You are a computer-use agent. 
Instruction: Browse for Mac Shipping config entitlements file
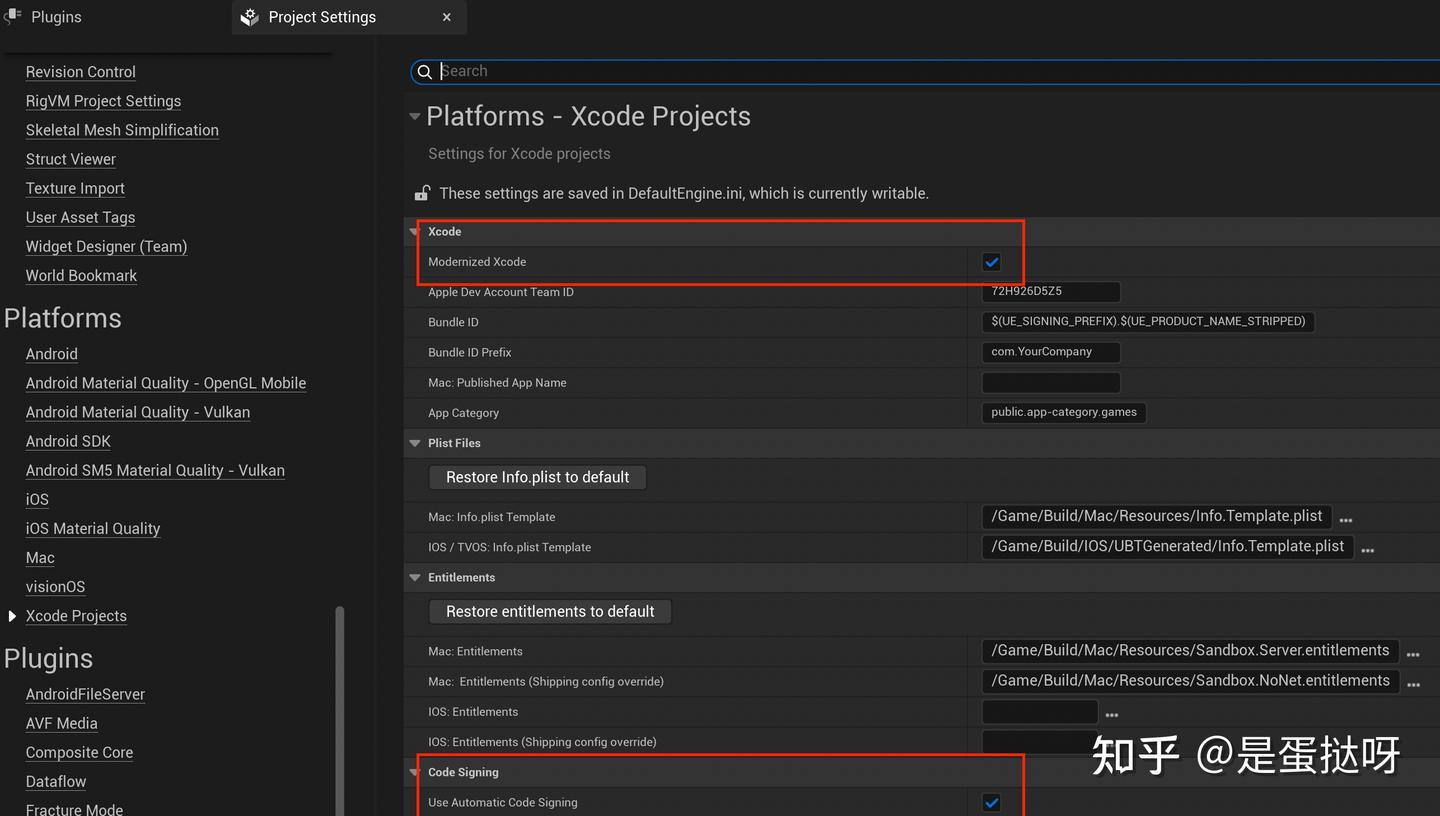(x=1413, y=684)
